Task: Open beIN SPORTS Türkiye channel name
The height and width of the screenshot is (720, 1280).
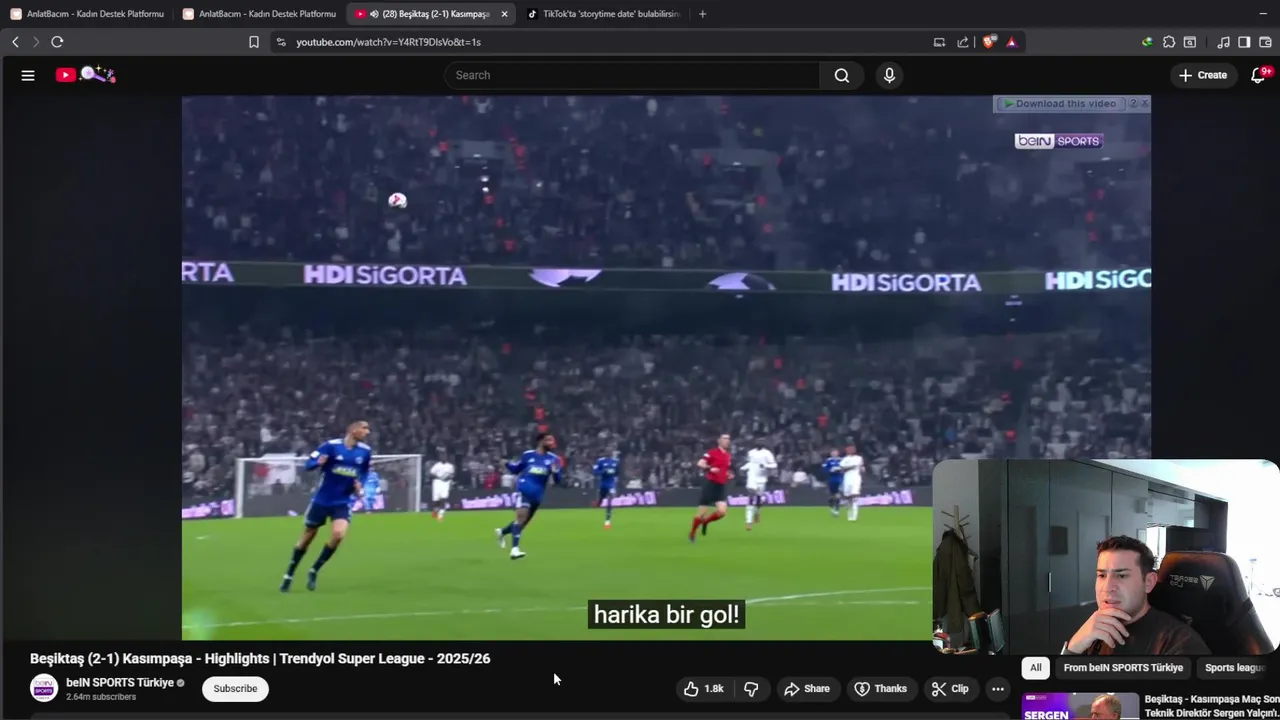Action: (x=120, y=683)
